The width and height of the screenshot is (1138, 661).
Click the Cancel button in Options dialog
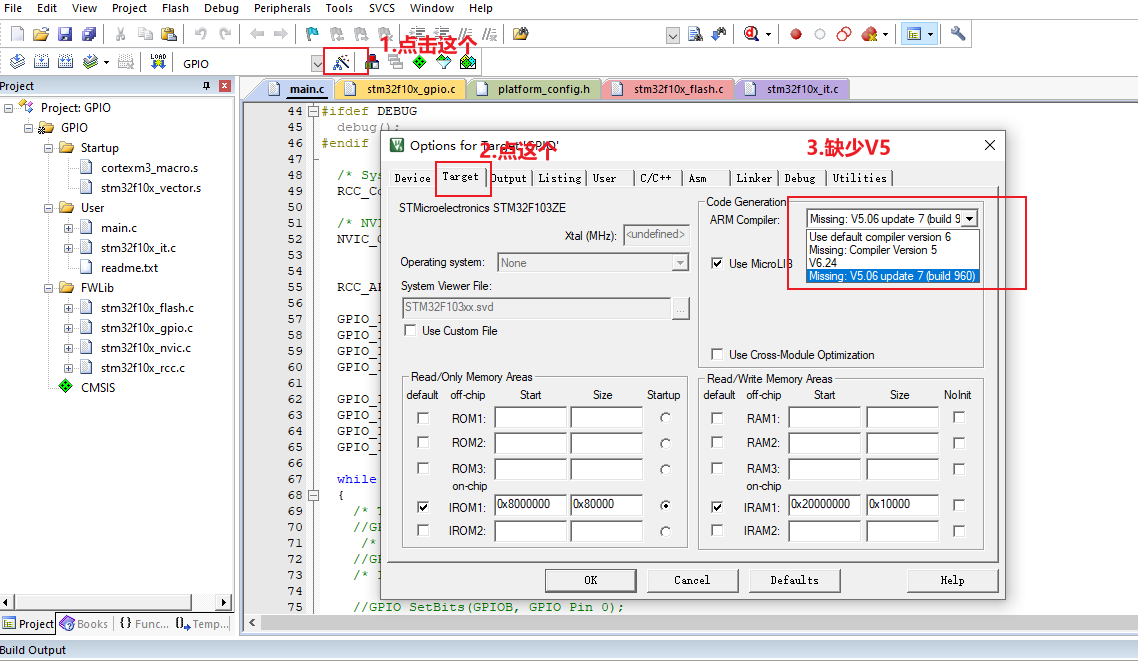click(x=692, y=580)
